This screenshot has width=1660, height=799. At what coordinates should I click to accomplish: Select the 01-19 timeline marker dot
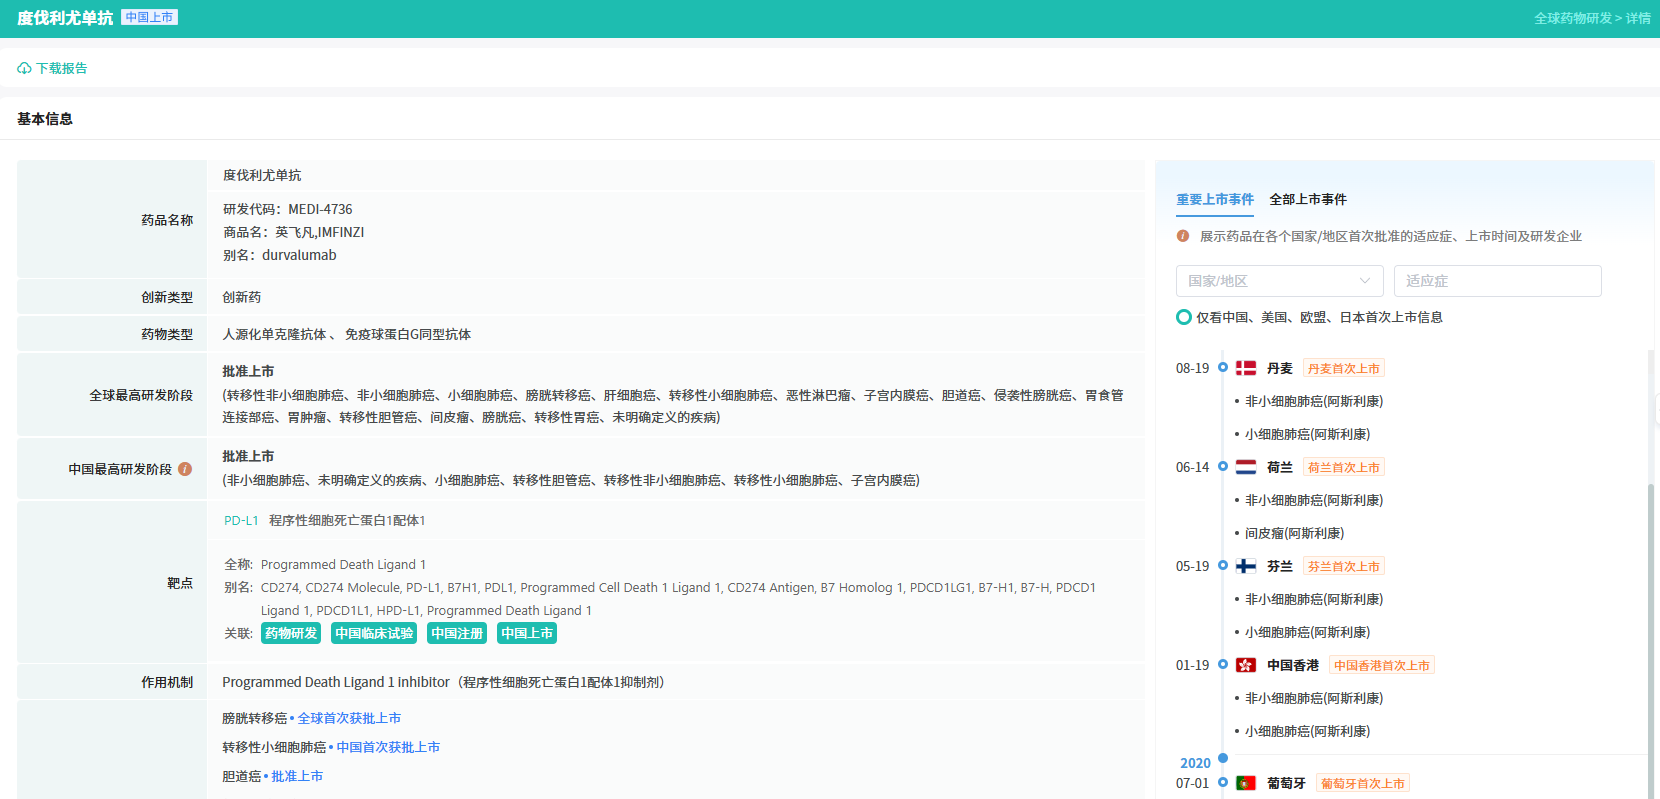tap(1222, 664)
